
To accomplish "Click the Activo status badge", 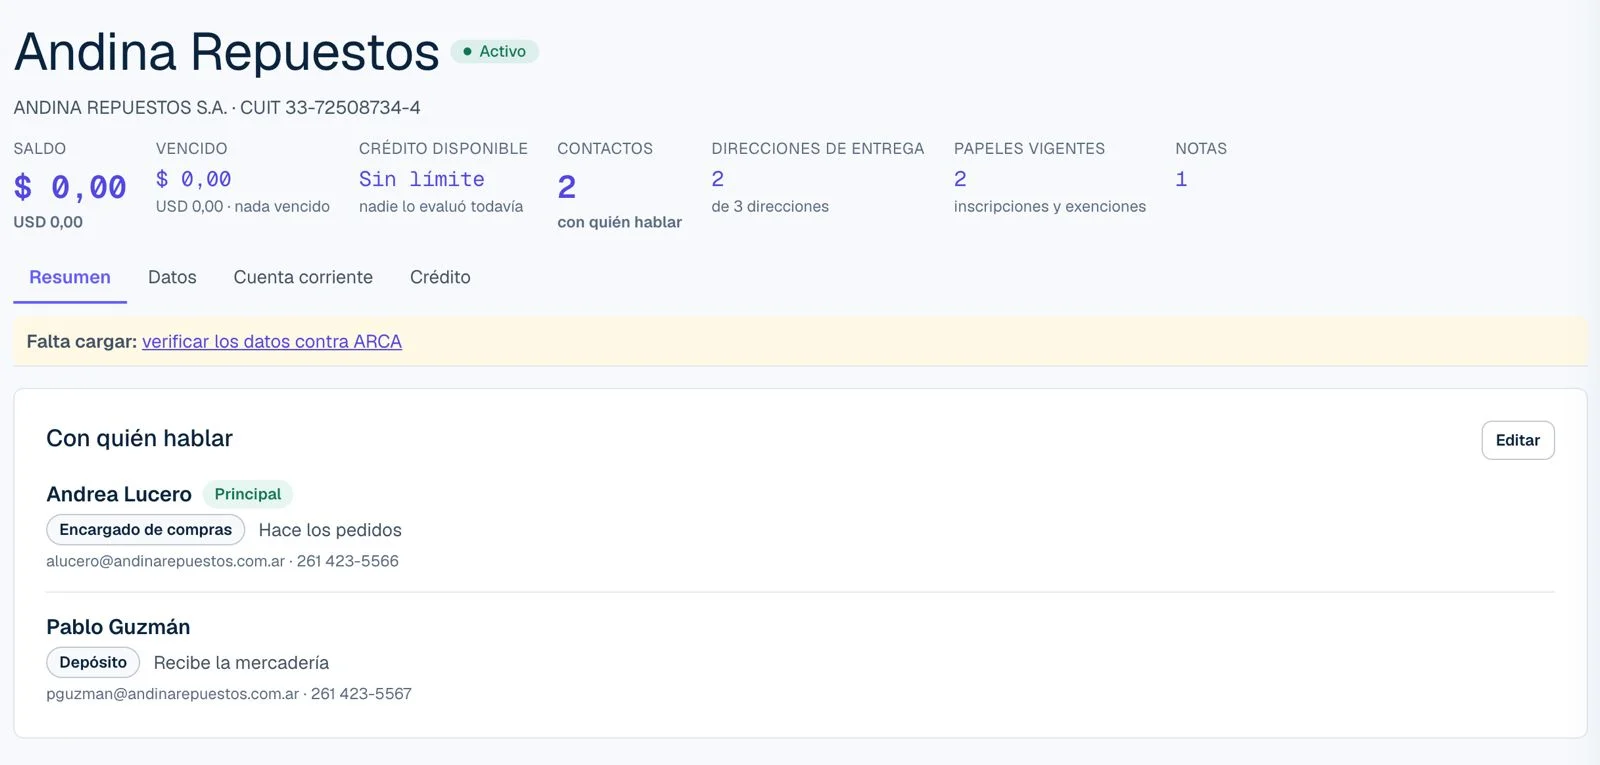I will [494, 51].
